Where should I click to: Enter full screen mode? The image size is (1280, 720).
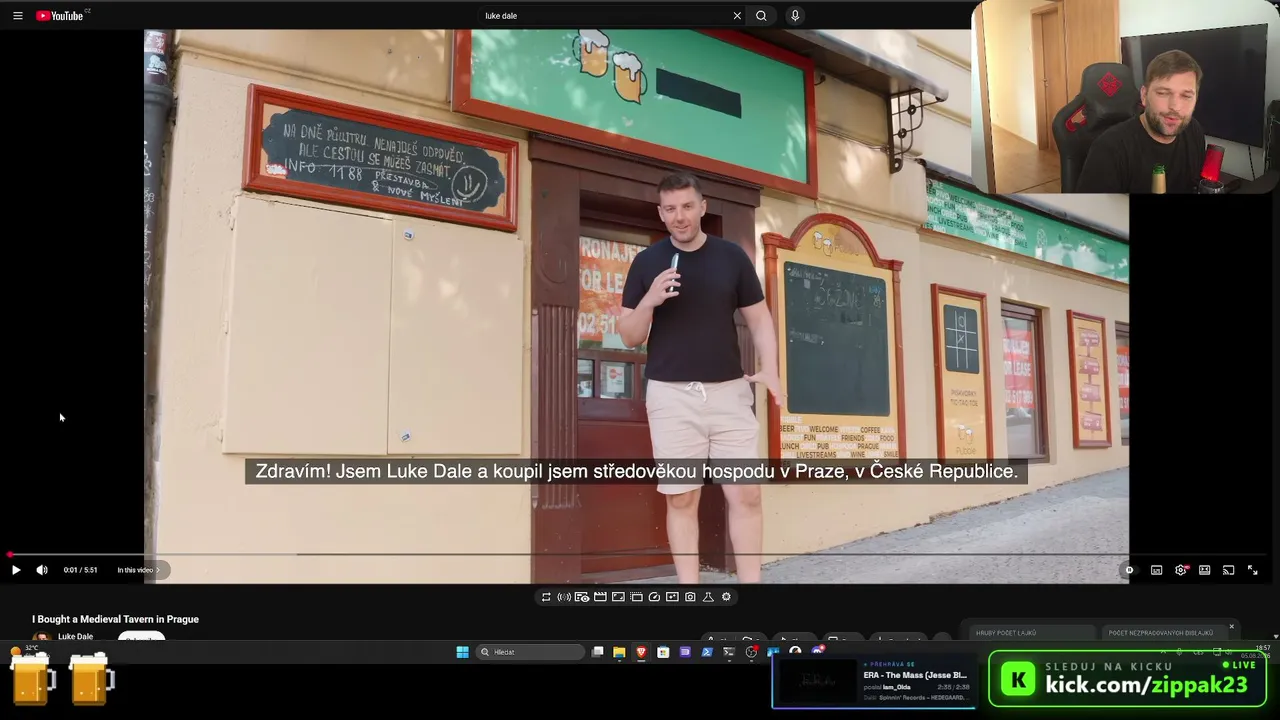[1252, 570]
